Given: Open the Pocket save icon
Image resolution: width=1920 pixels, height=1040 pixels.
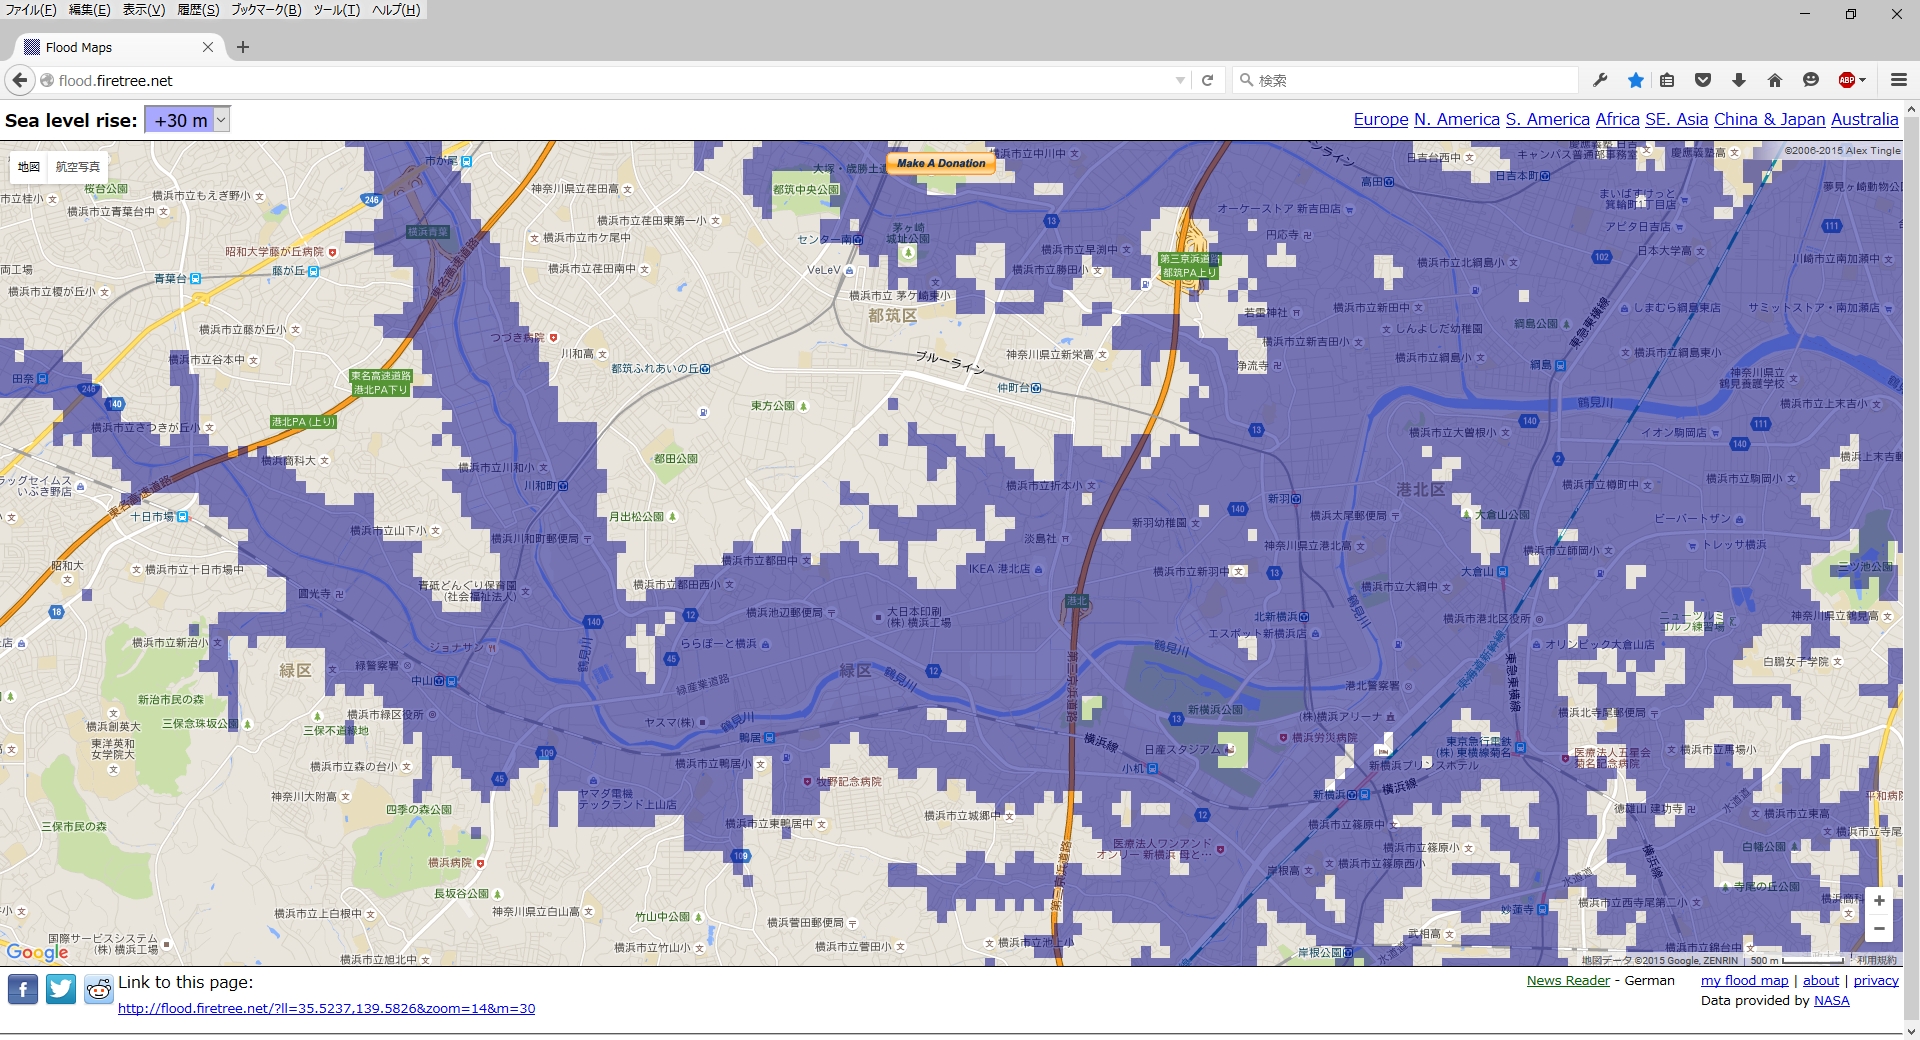Looking at the screenshot, I should [1703, 80].
